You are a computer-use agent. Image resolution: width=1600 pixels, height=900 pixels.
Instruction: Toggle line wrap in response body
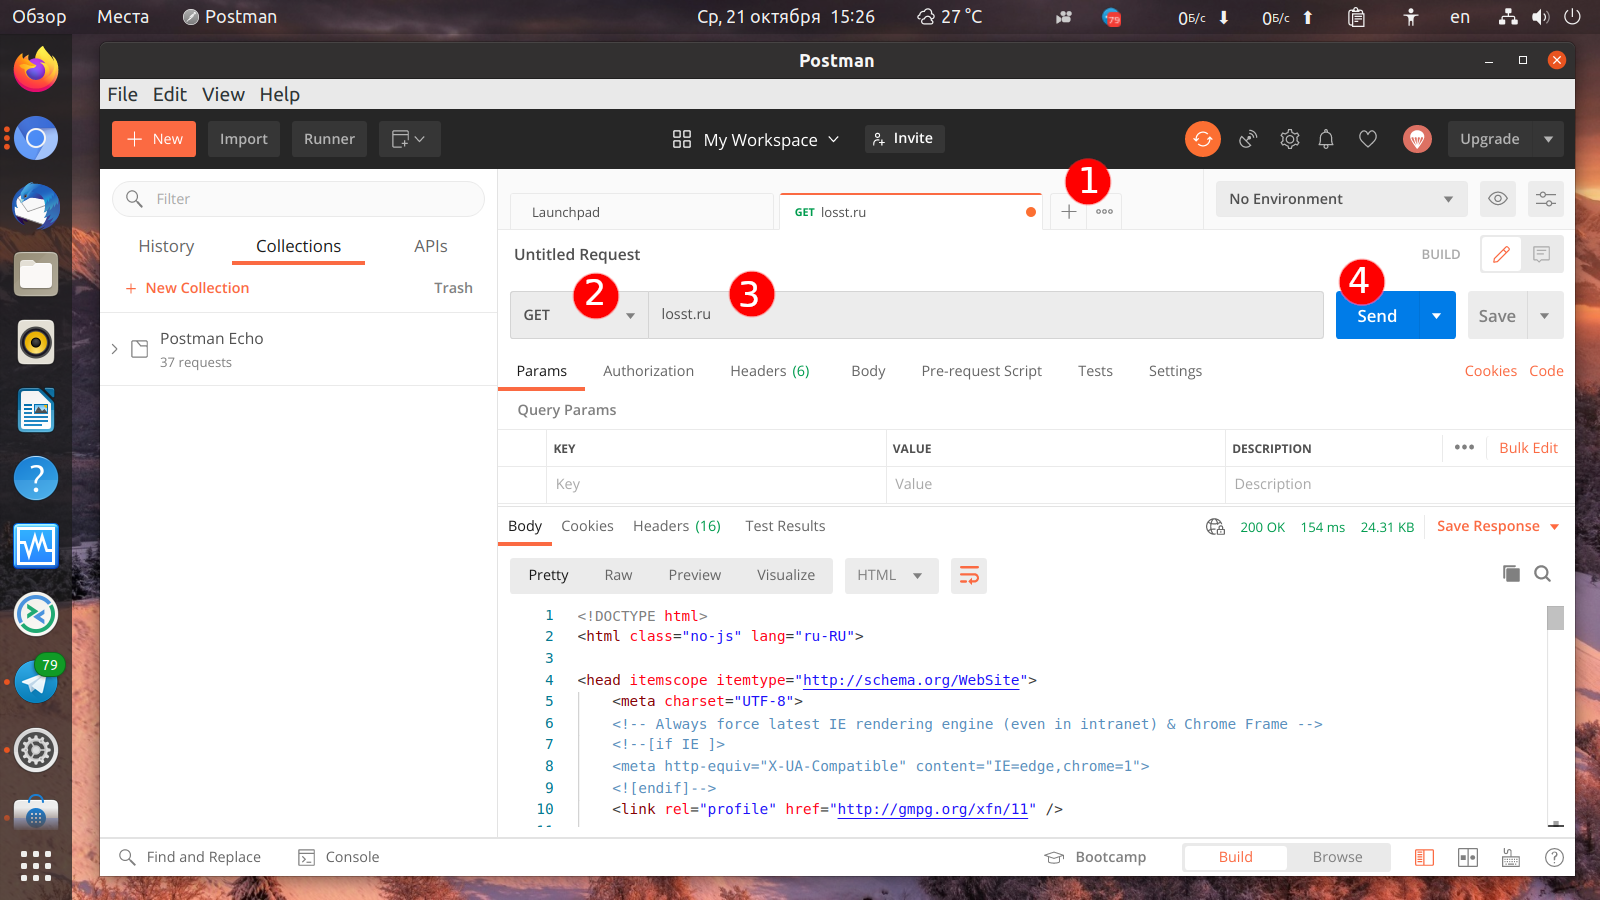[x=969, y=575]
